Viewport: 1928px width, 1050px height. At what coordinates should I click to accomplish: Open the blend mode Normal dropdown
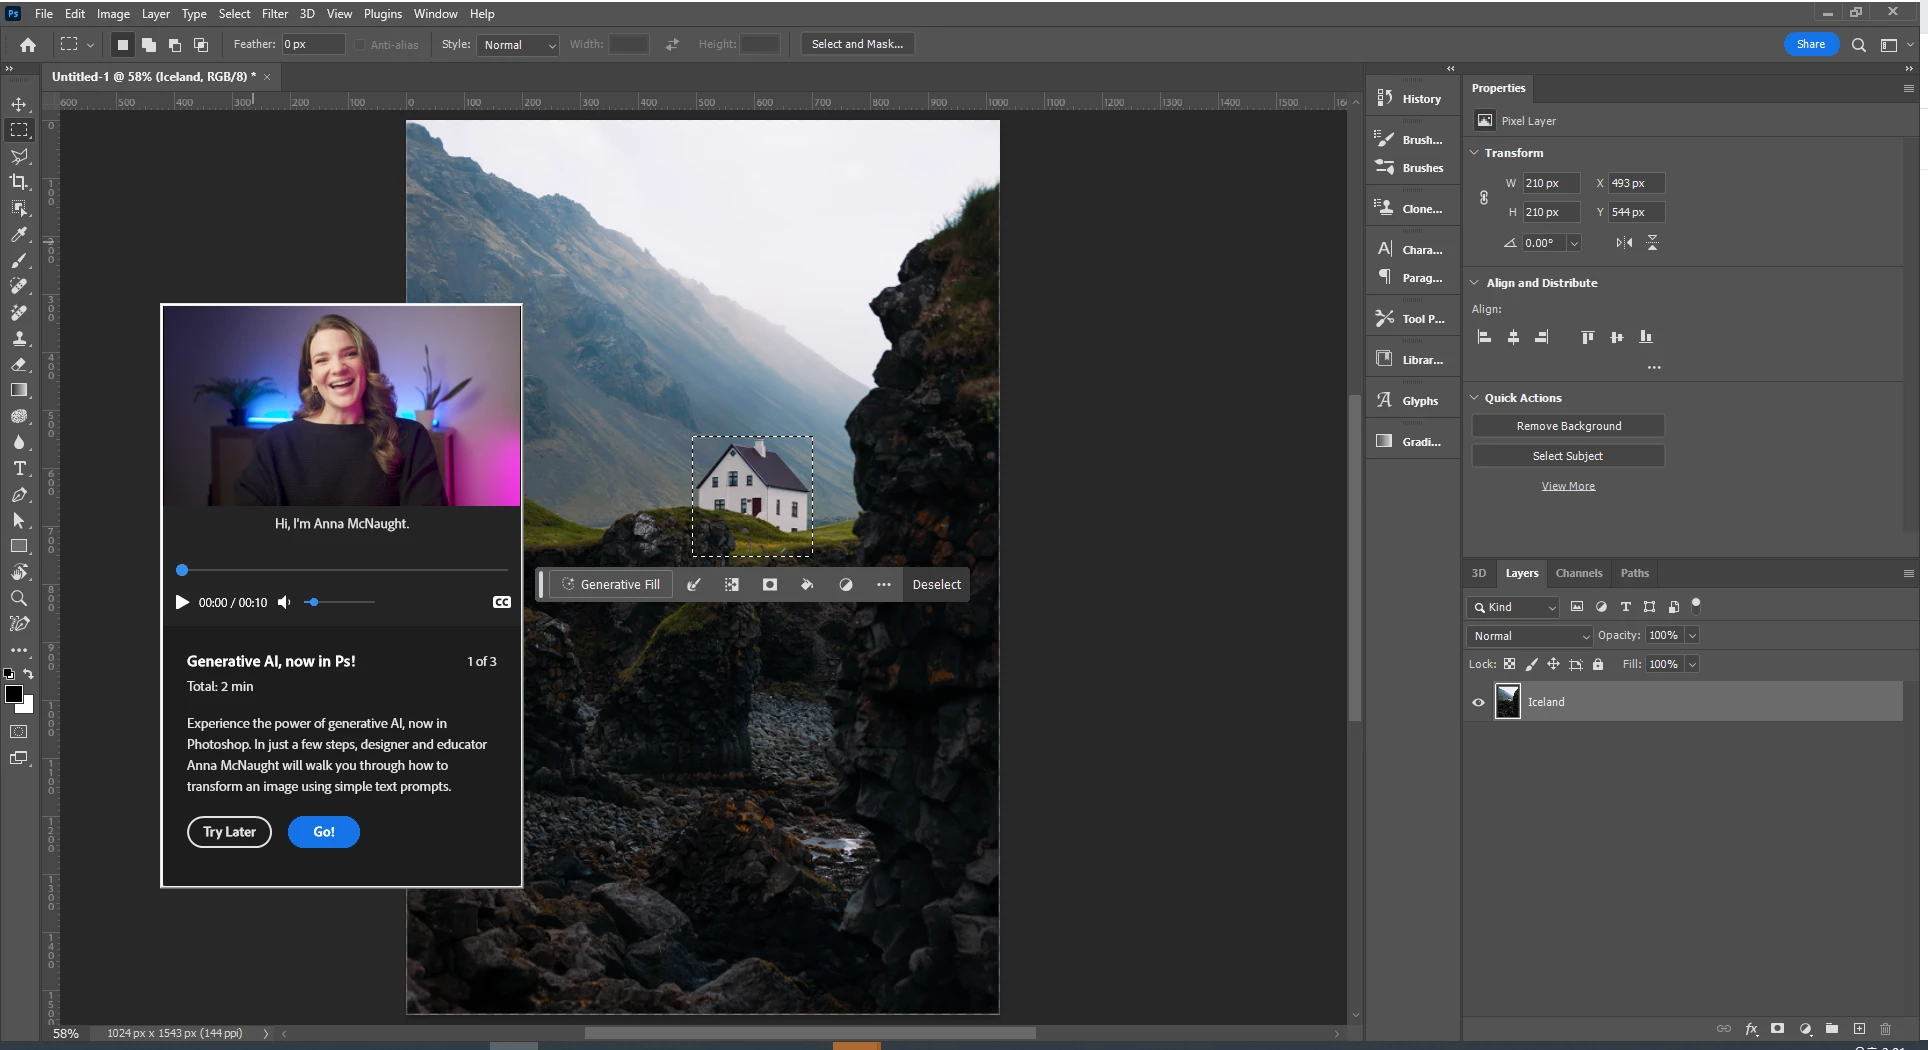[1529, 636]
